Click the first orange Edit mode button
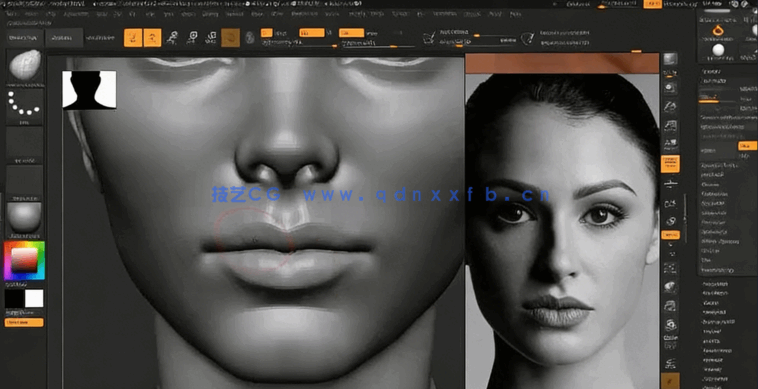The image size is (758, 389). click(133, 38)
